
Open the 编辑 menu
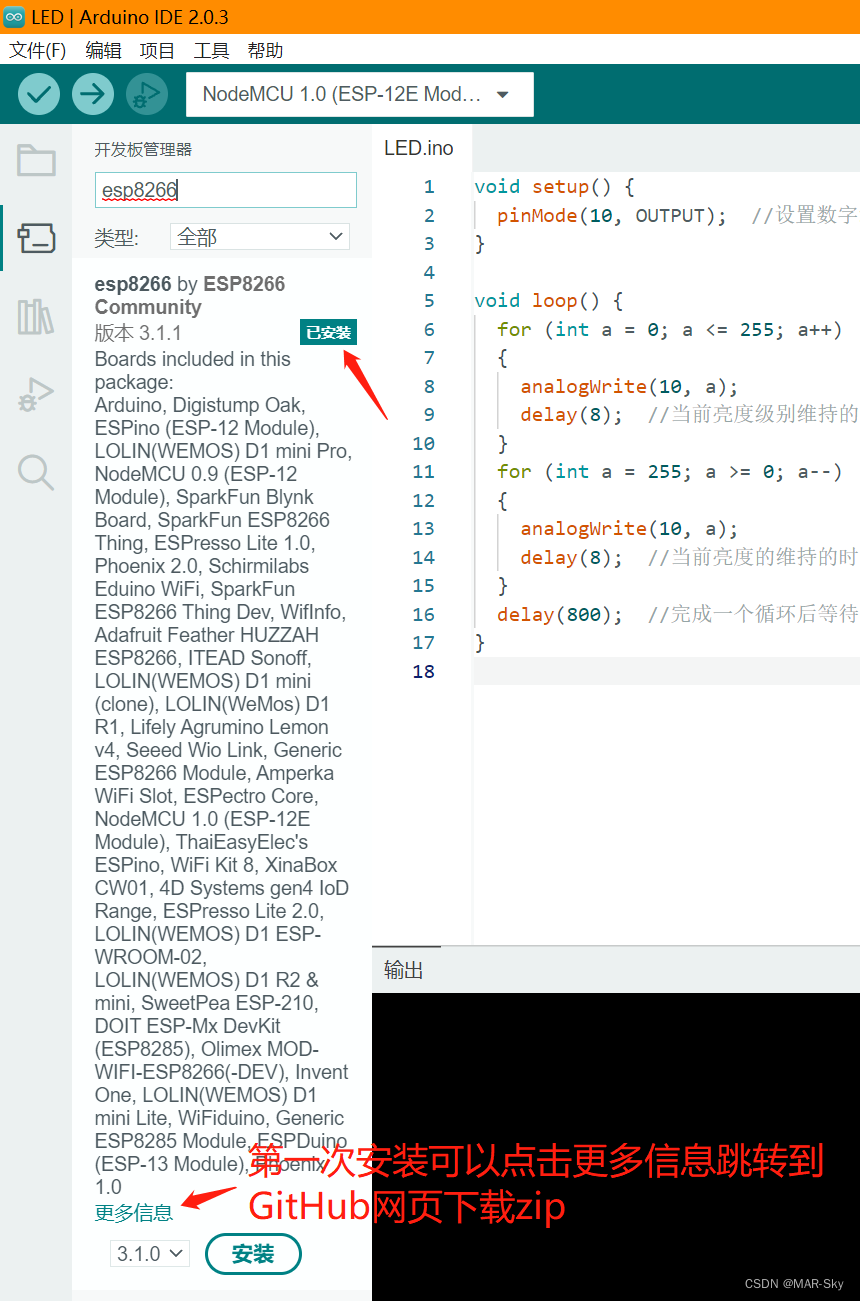pyautogui.click(x=104, y=50)
